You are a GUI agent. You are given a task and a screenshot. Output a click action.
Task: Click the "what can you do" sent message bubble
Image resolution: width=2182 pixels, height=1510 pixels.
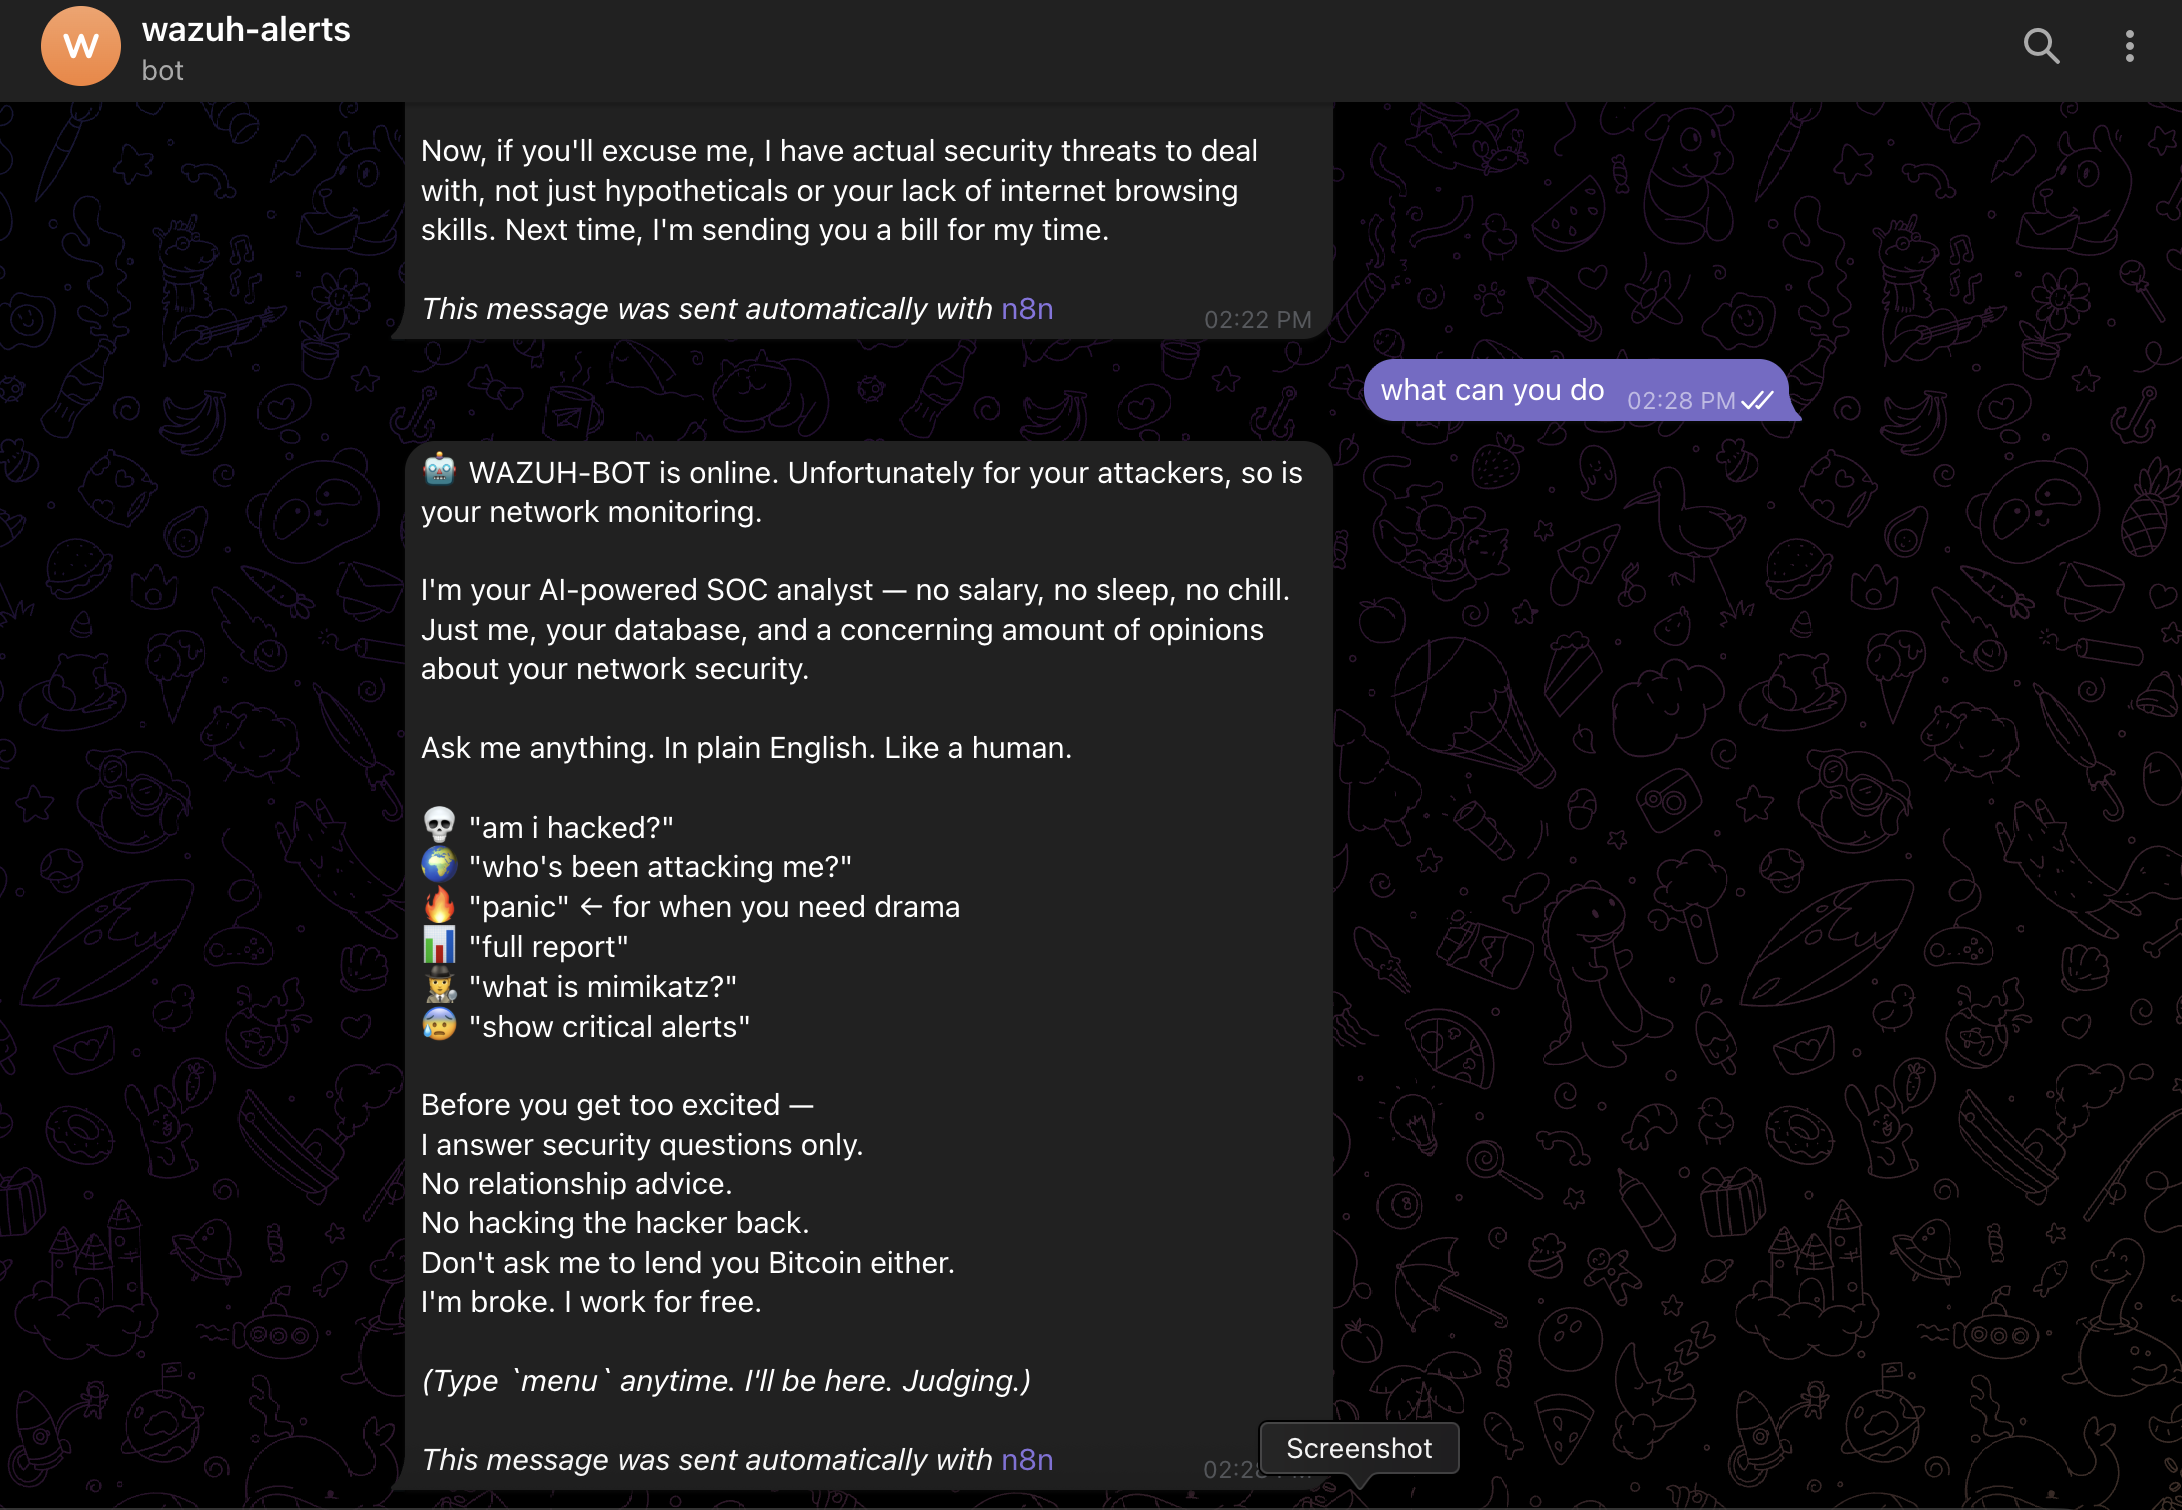click(1492, 390)
